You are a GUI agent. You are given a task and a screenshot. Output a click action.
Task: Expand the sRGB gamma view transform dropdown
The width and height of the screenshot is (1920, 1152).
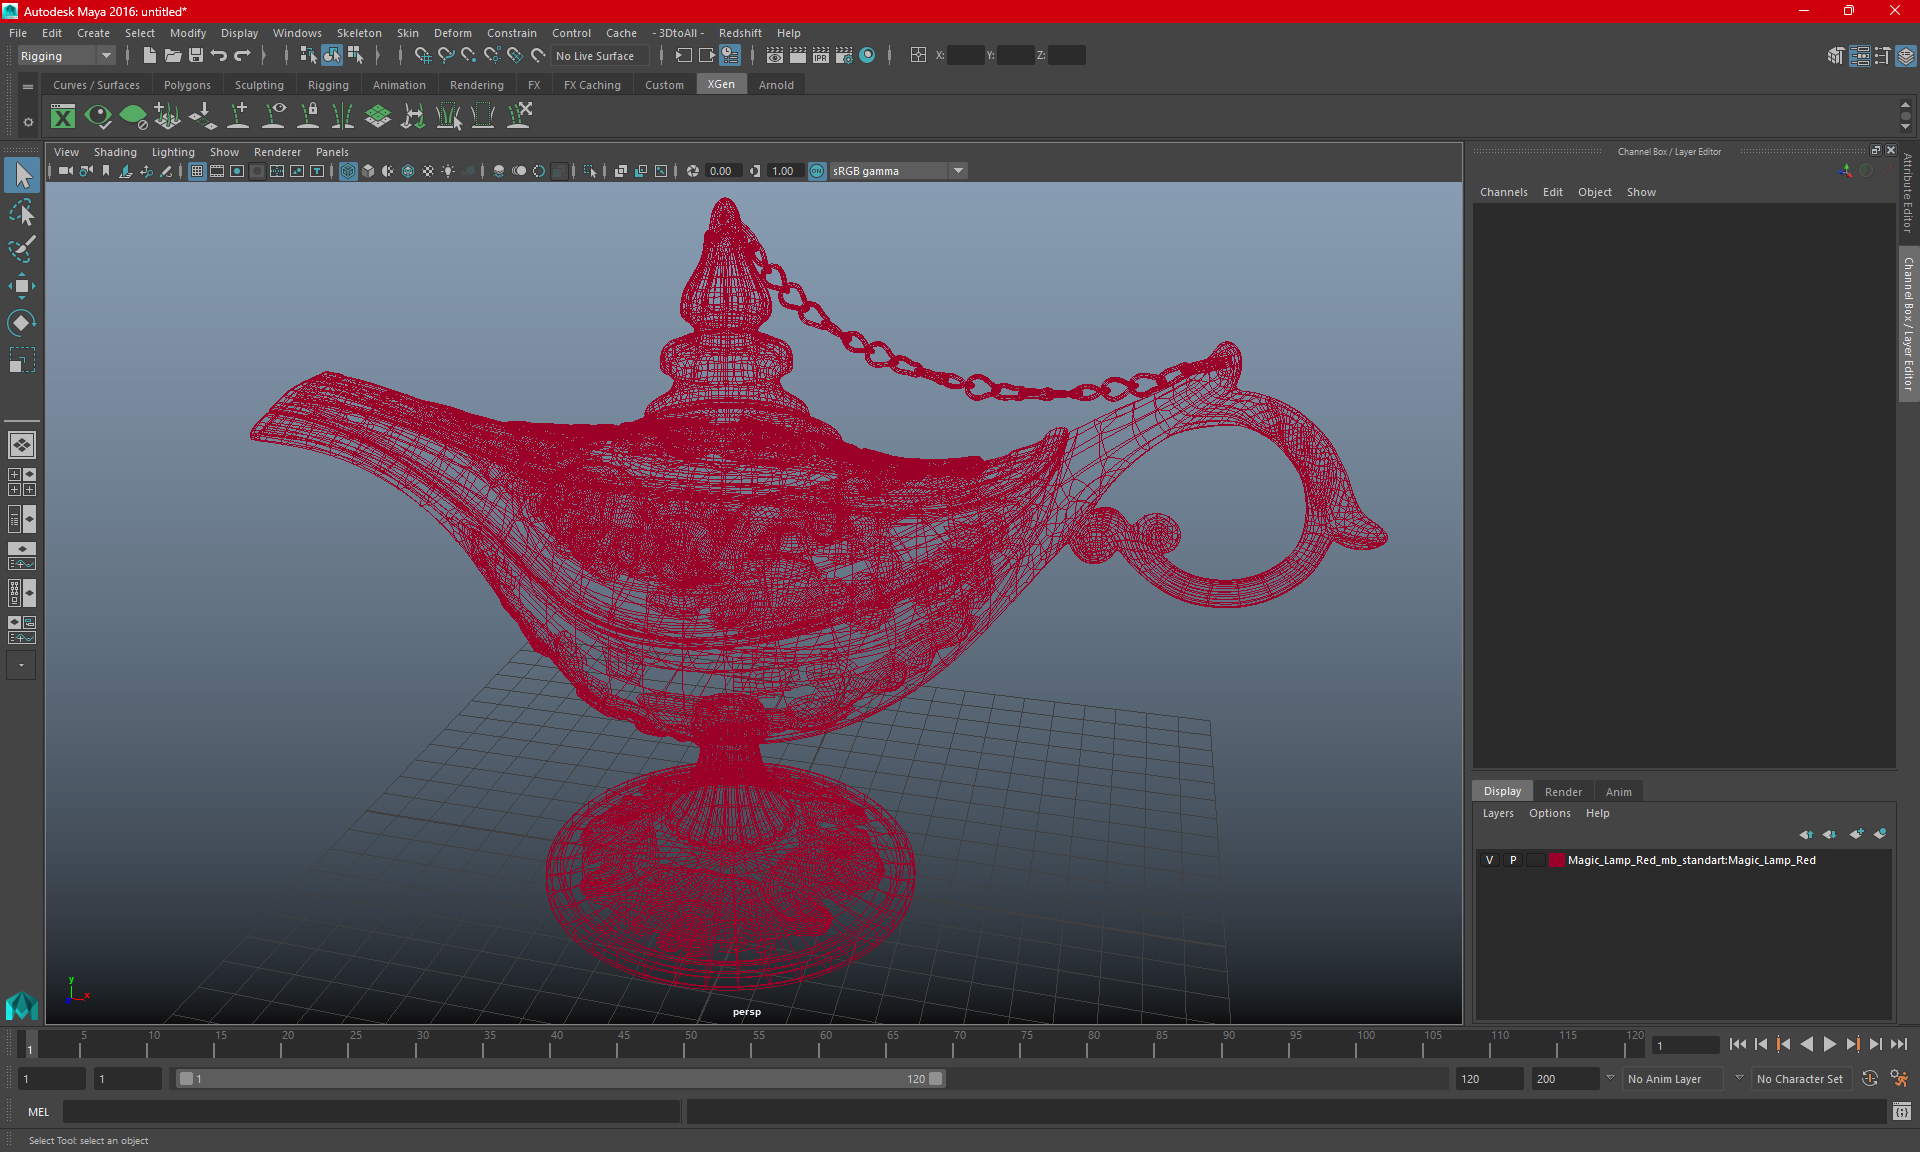tap(958, 171)
